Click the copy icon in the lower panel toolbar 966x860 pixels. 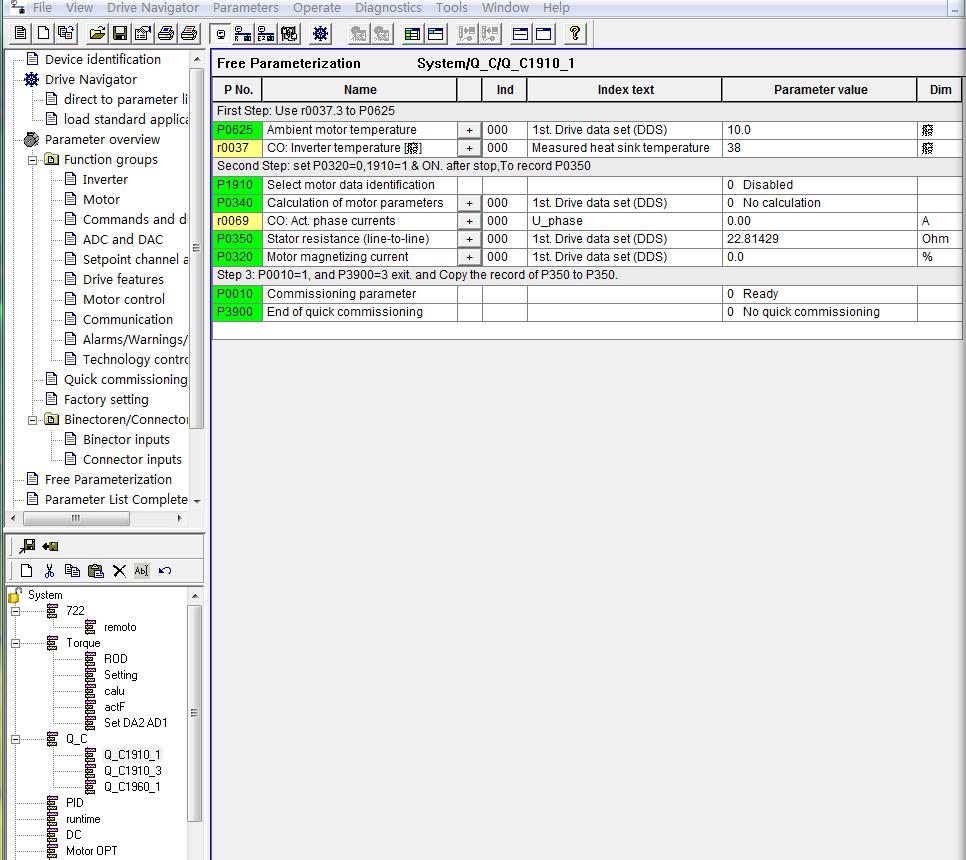click(72, 571)
